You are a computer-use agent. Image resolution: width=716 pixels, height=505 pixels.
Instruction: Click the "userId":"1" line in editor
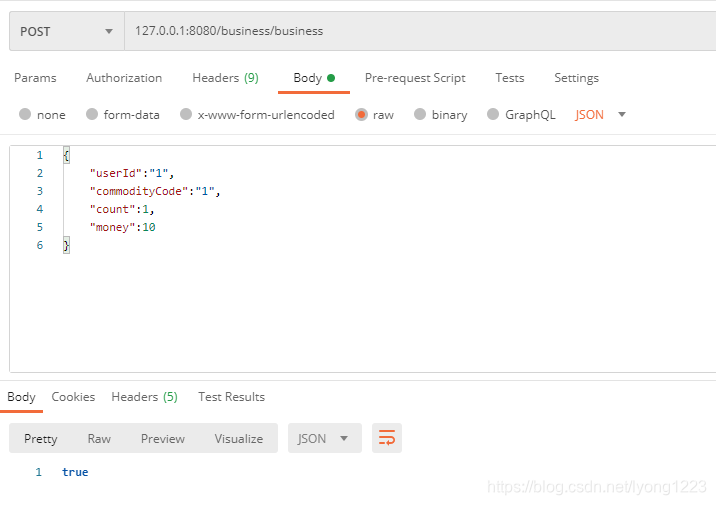[132, 173]
